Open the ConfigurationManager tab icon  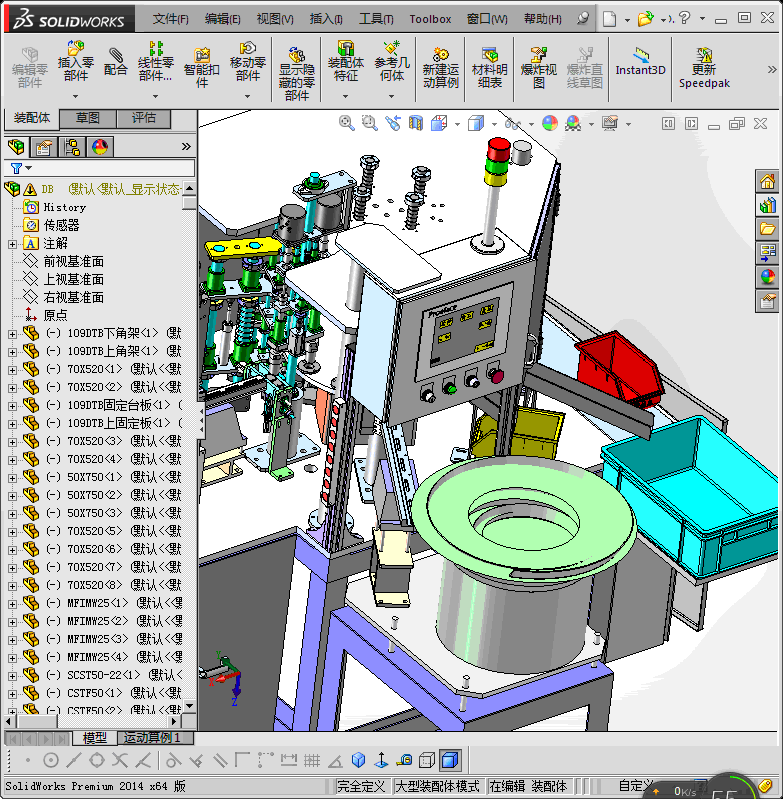(72, 147)
